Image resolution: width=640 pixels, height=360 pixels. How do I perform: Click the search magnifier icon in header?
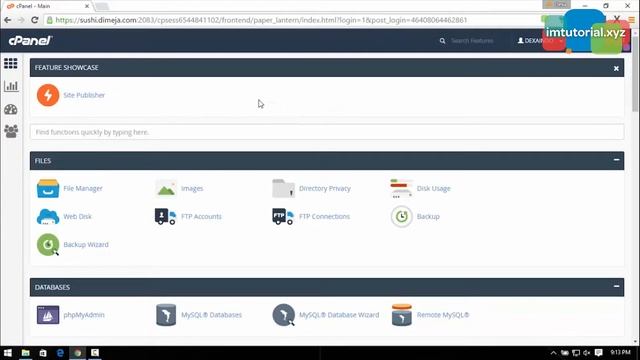pyautogui.click(x=442, y=41)
